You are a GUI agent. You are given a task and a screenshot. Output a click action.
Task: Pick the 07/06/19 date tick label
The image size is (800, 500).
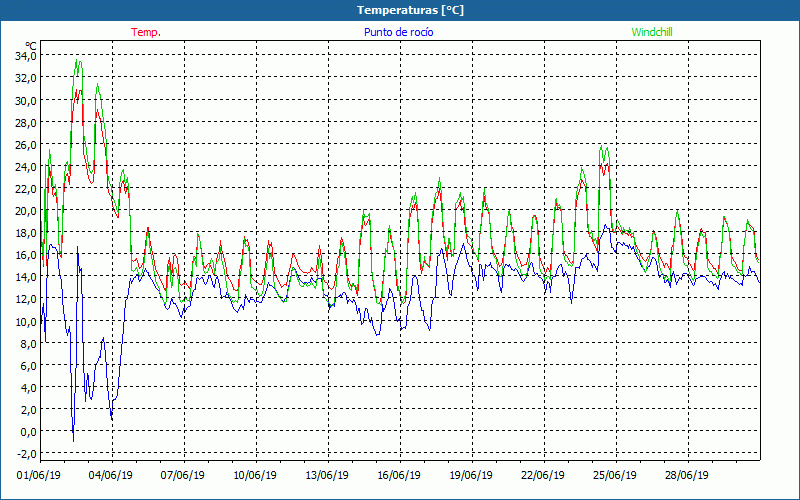coord(184,475)
